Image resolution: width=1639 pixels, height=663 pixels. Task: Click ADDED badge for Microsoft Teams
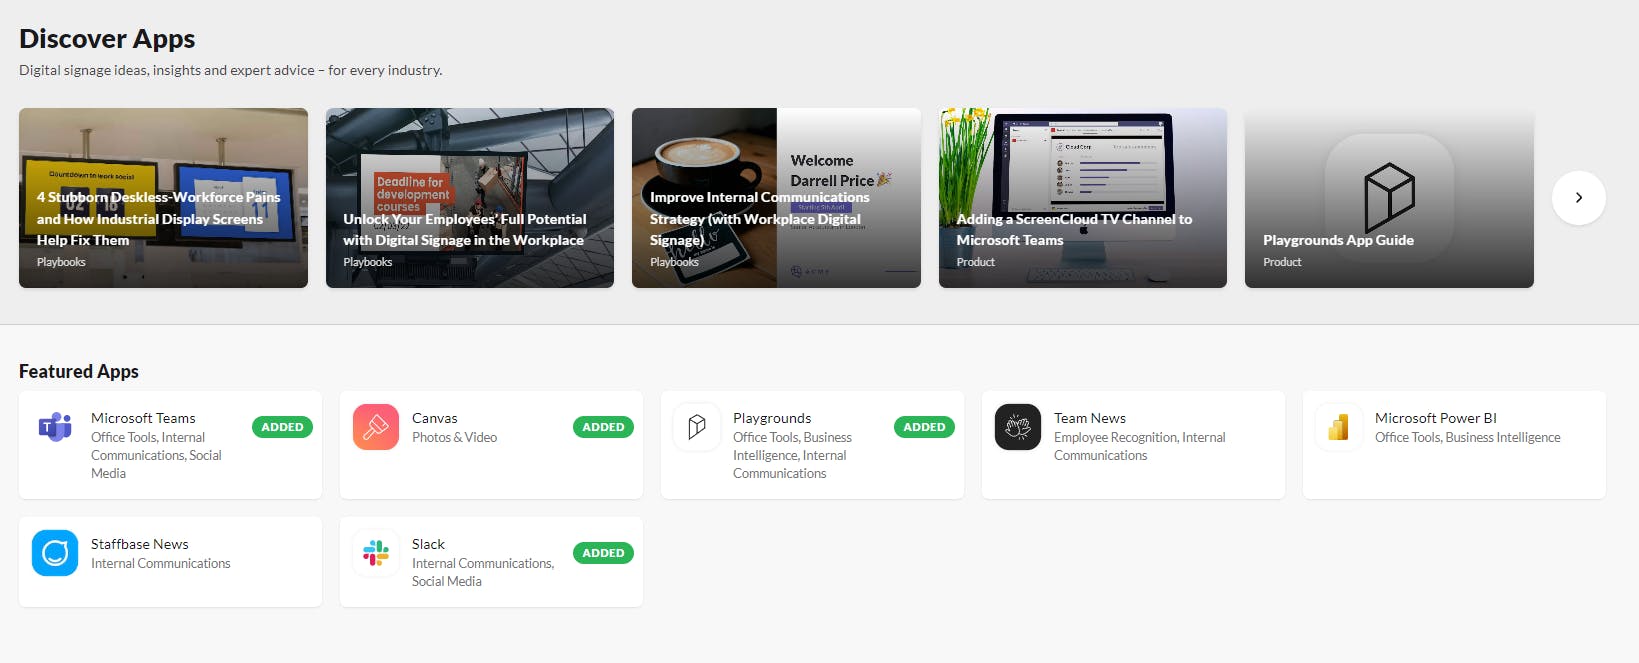point(282,427)
